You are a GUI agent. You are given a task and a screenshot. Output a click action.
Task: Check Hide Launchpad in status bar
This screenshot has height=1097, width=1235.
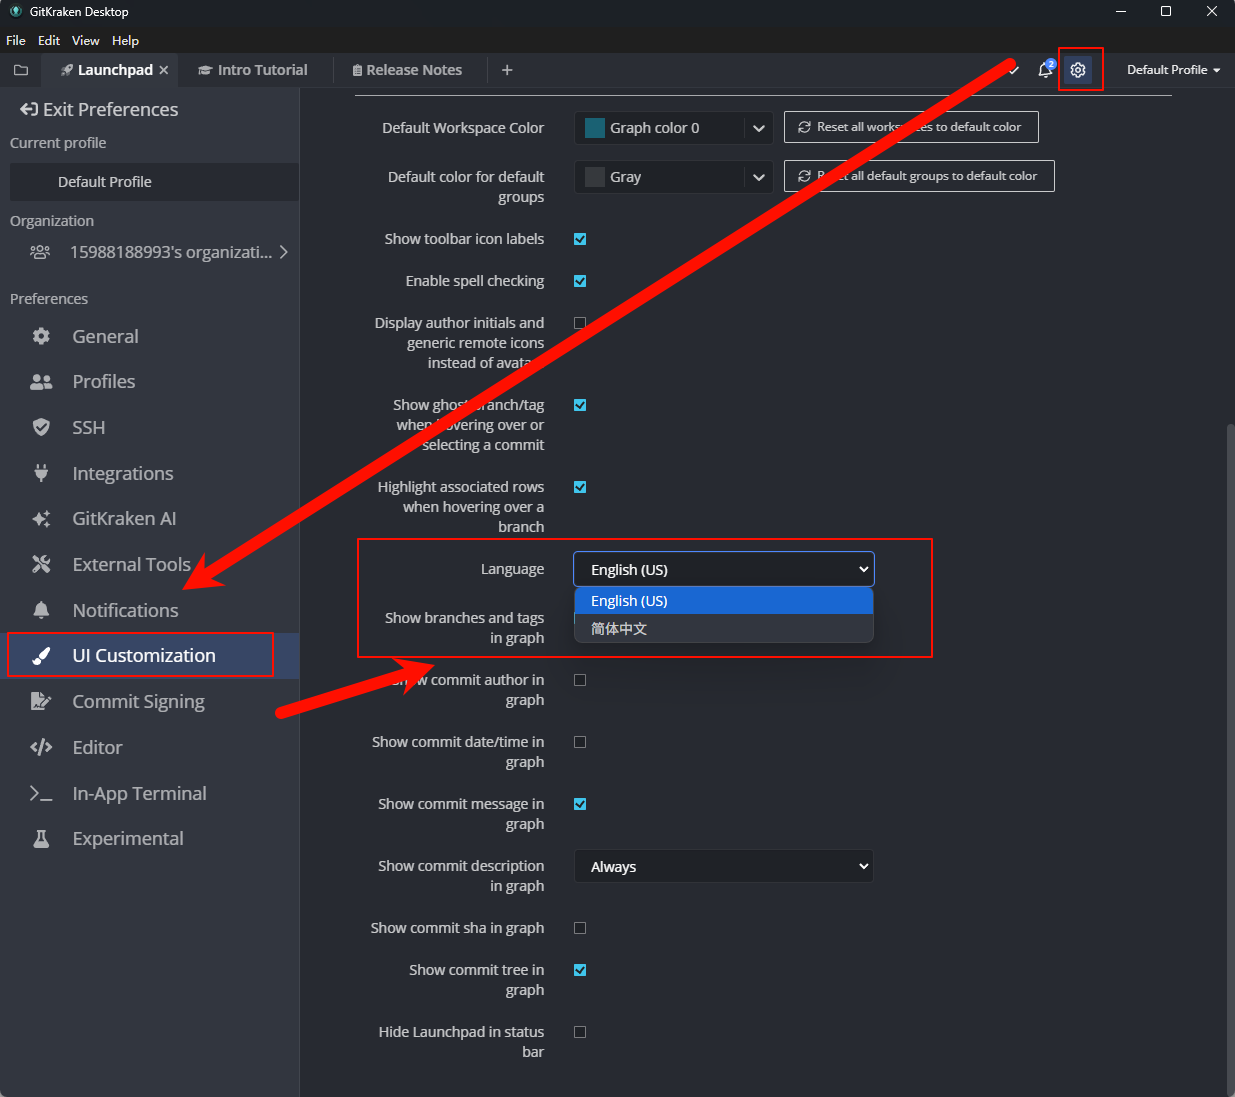click(x=580, y=1031)
